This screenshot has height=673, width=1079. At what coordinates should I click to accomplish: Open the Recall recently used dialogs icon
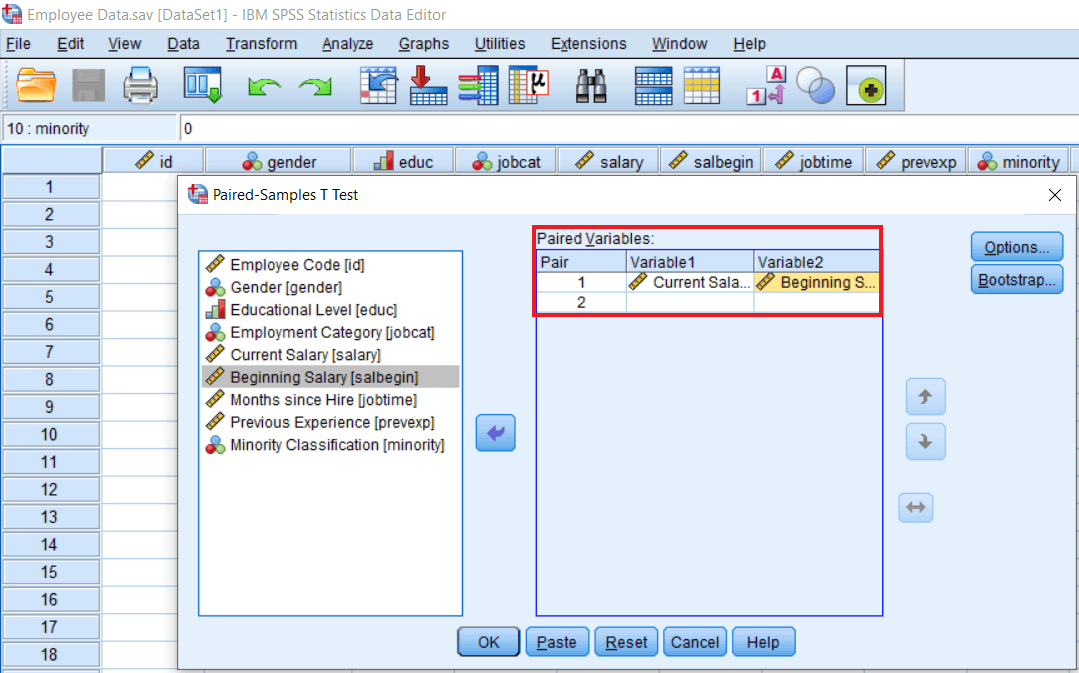pos(203,86)
